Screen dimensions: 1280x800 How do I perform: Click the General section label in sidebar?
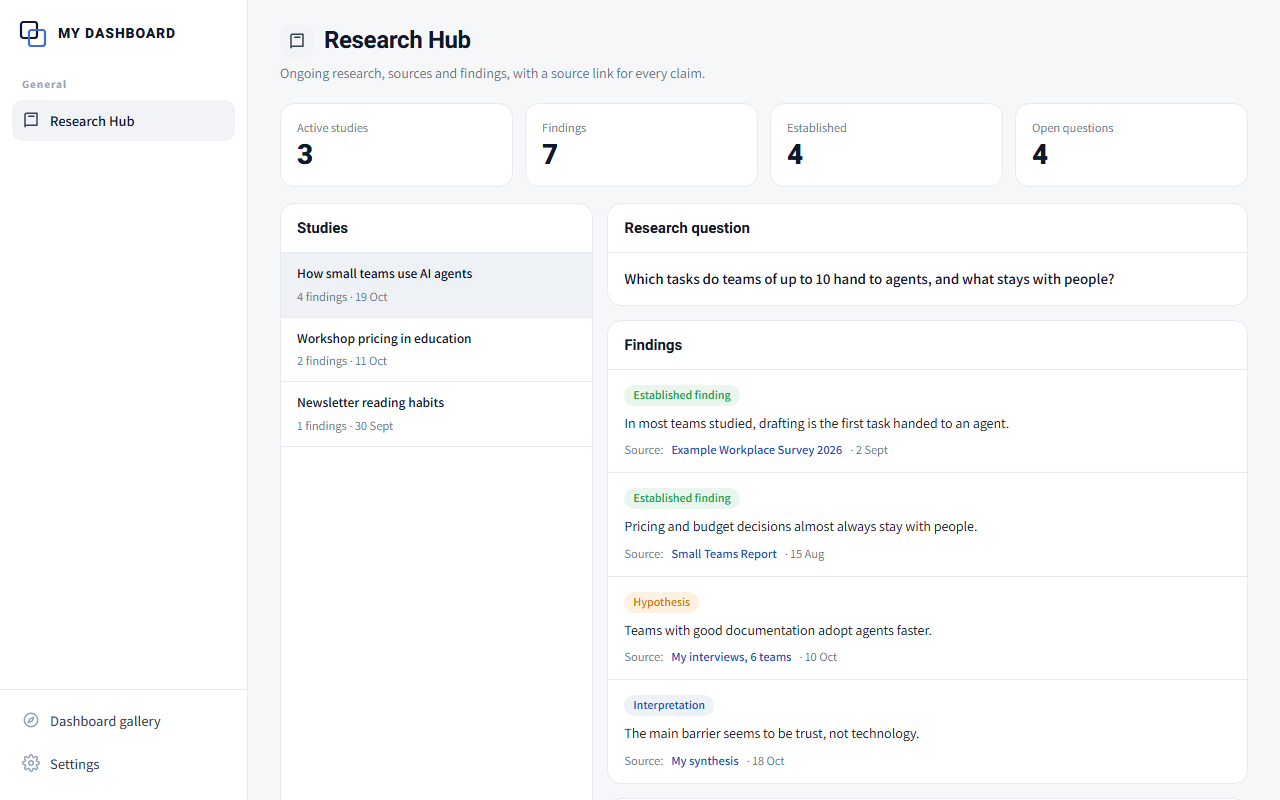click(44, 84)
